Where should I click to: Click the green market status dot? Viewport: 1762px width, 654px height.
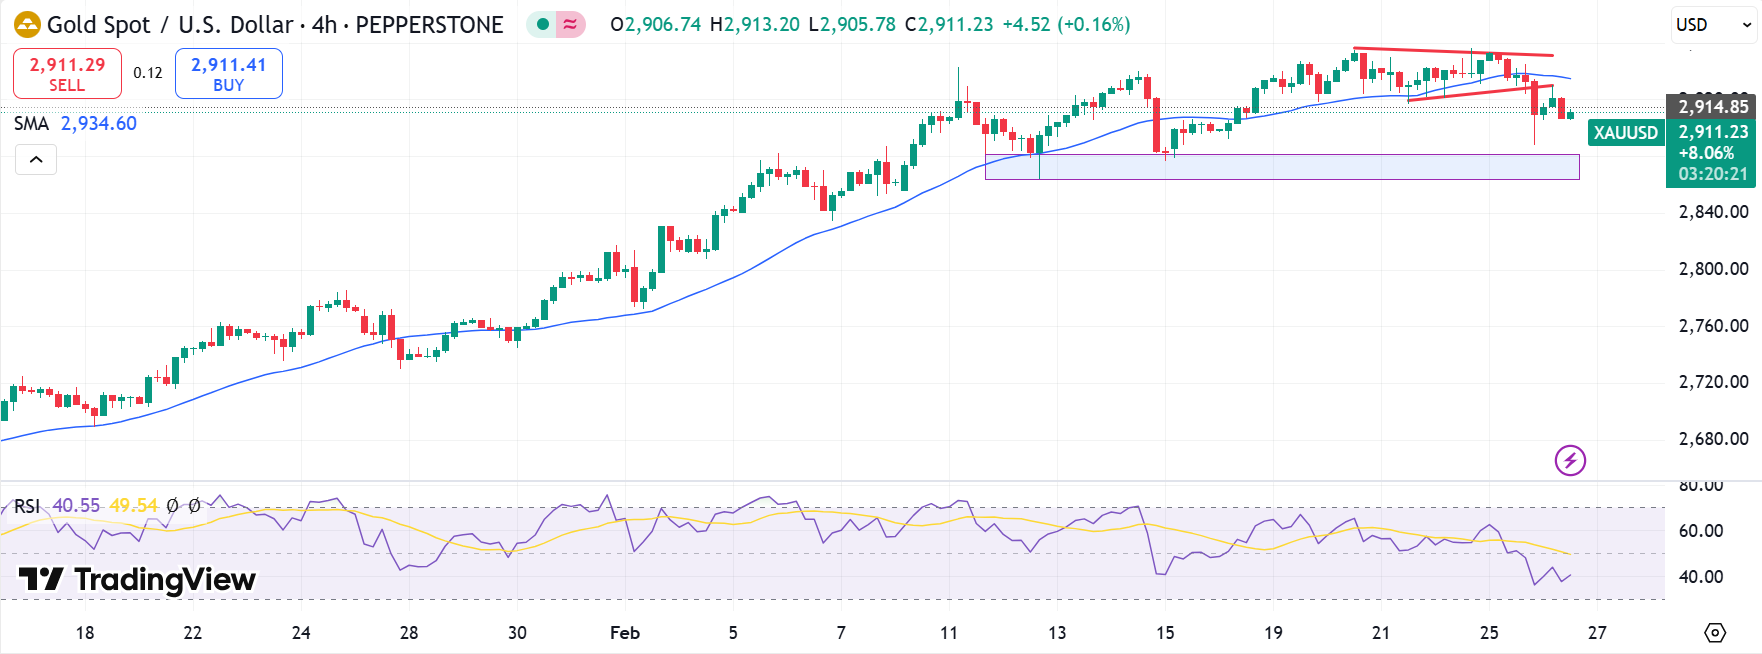[542, 24]
